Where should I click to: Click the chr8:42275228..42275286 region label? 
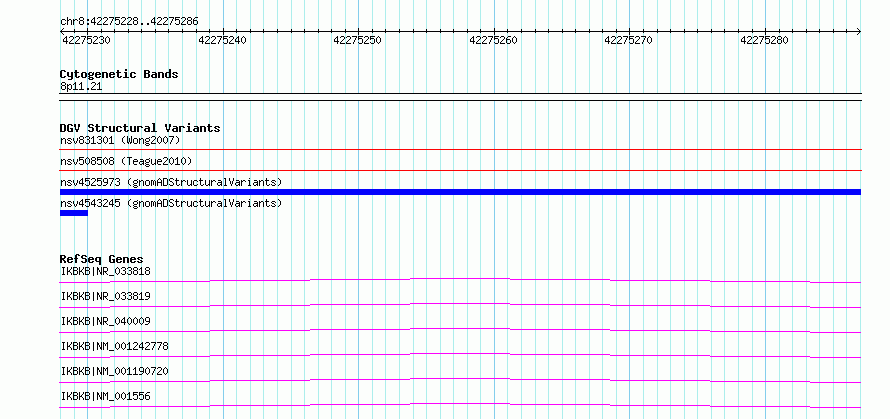tap(129, 22)
